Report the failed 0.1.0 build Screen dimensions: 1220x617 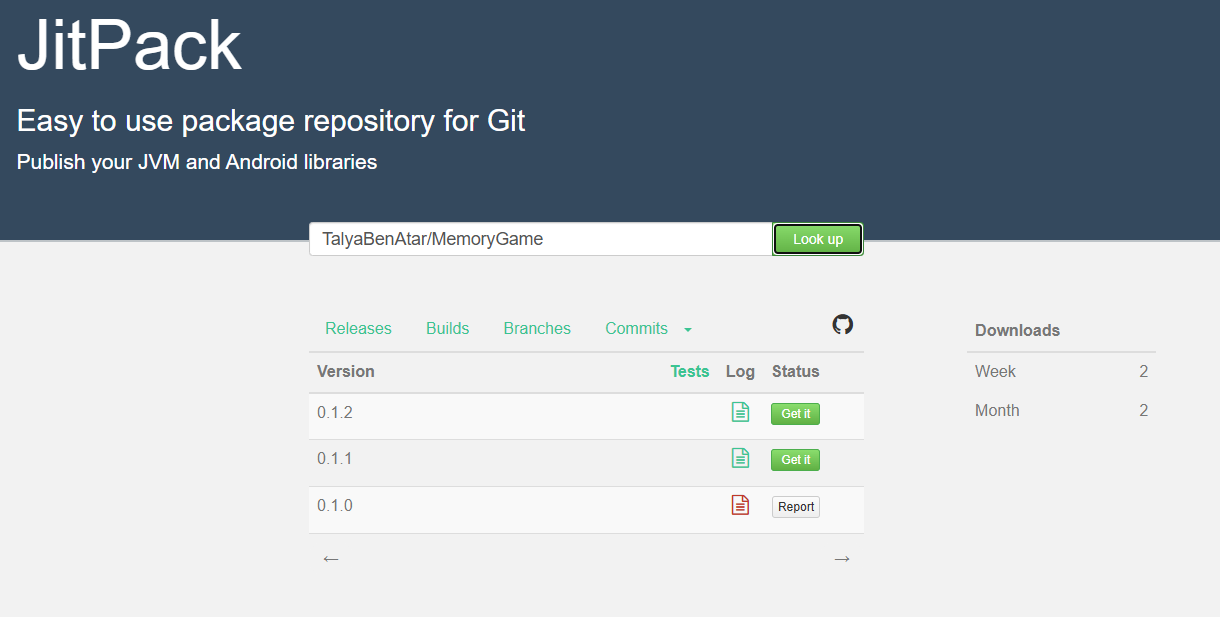click(x=795, y=506)
